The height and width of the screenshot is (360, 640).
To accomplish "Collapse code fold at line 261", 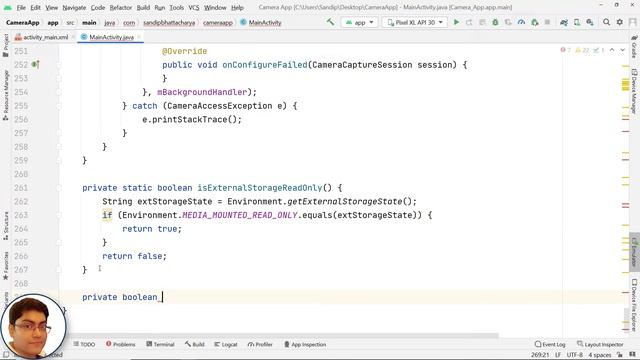I will pos(59,188).
